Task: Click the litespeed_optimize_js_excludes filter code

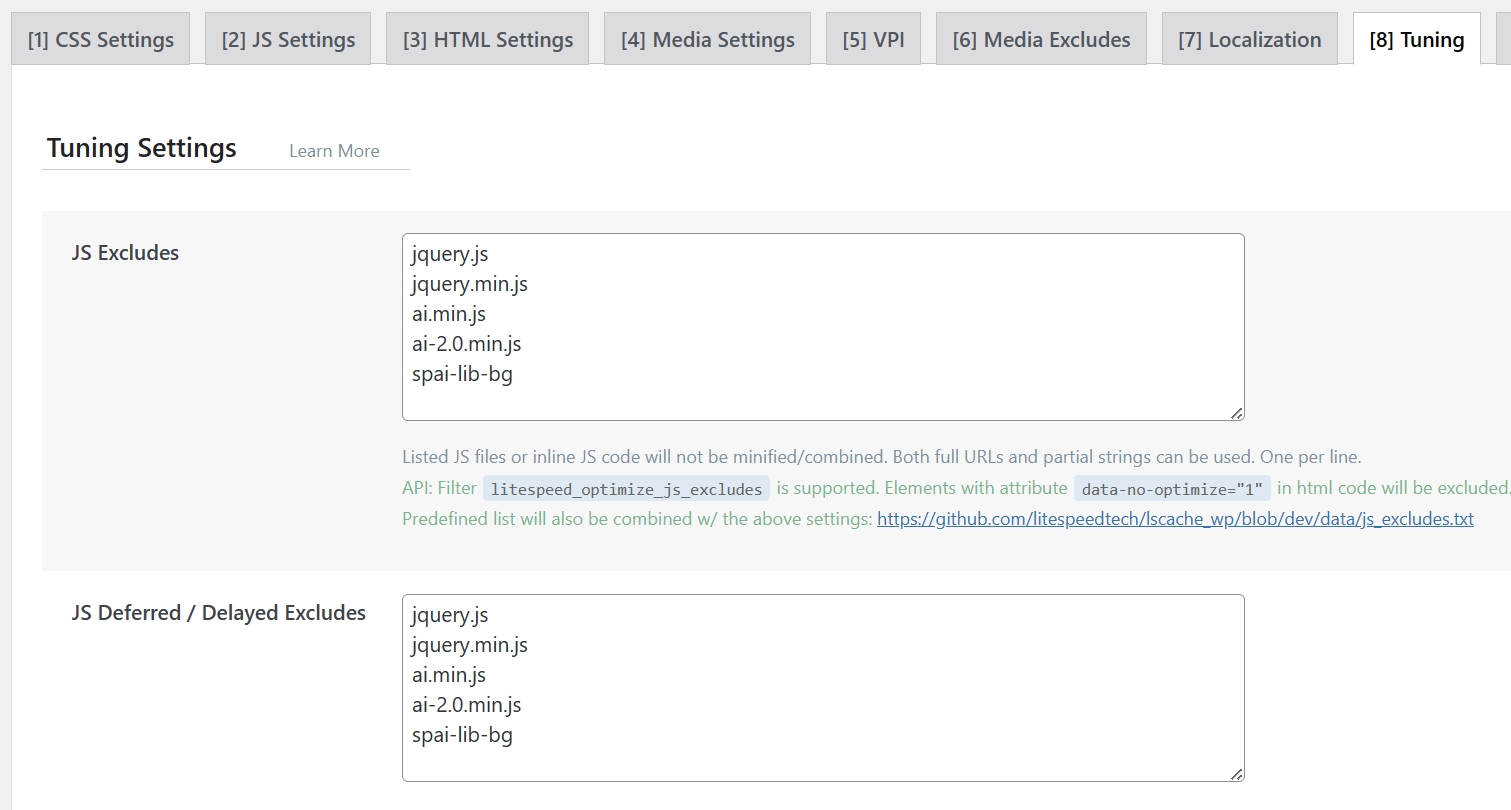Action: 626,489
